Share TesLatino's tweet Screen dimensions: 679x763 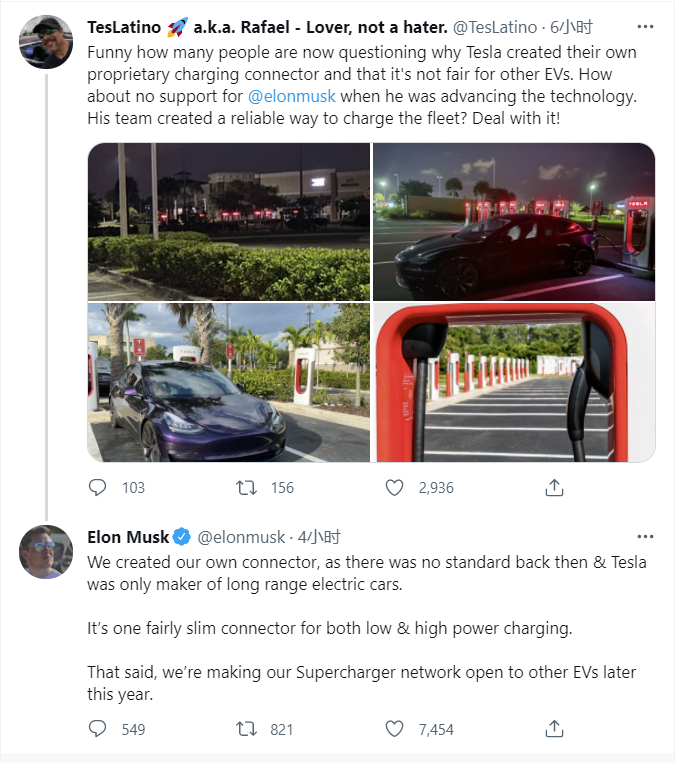click(555, 487)
